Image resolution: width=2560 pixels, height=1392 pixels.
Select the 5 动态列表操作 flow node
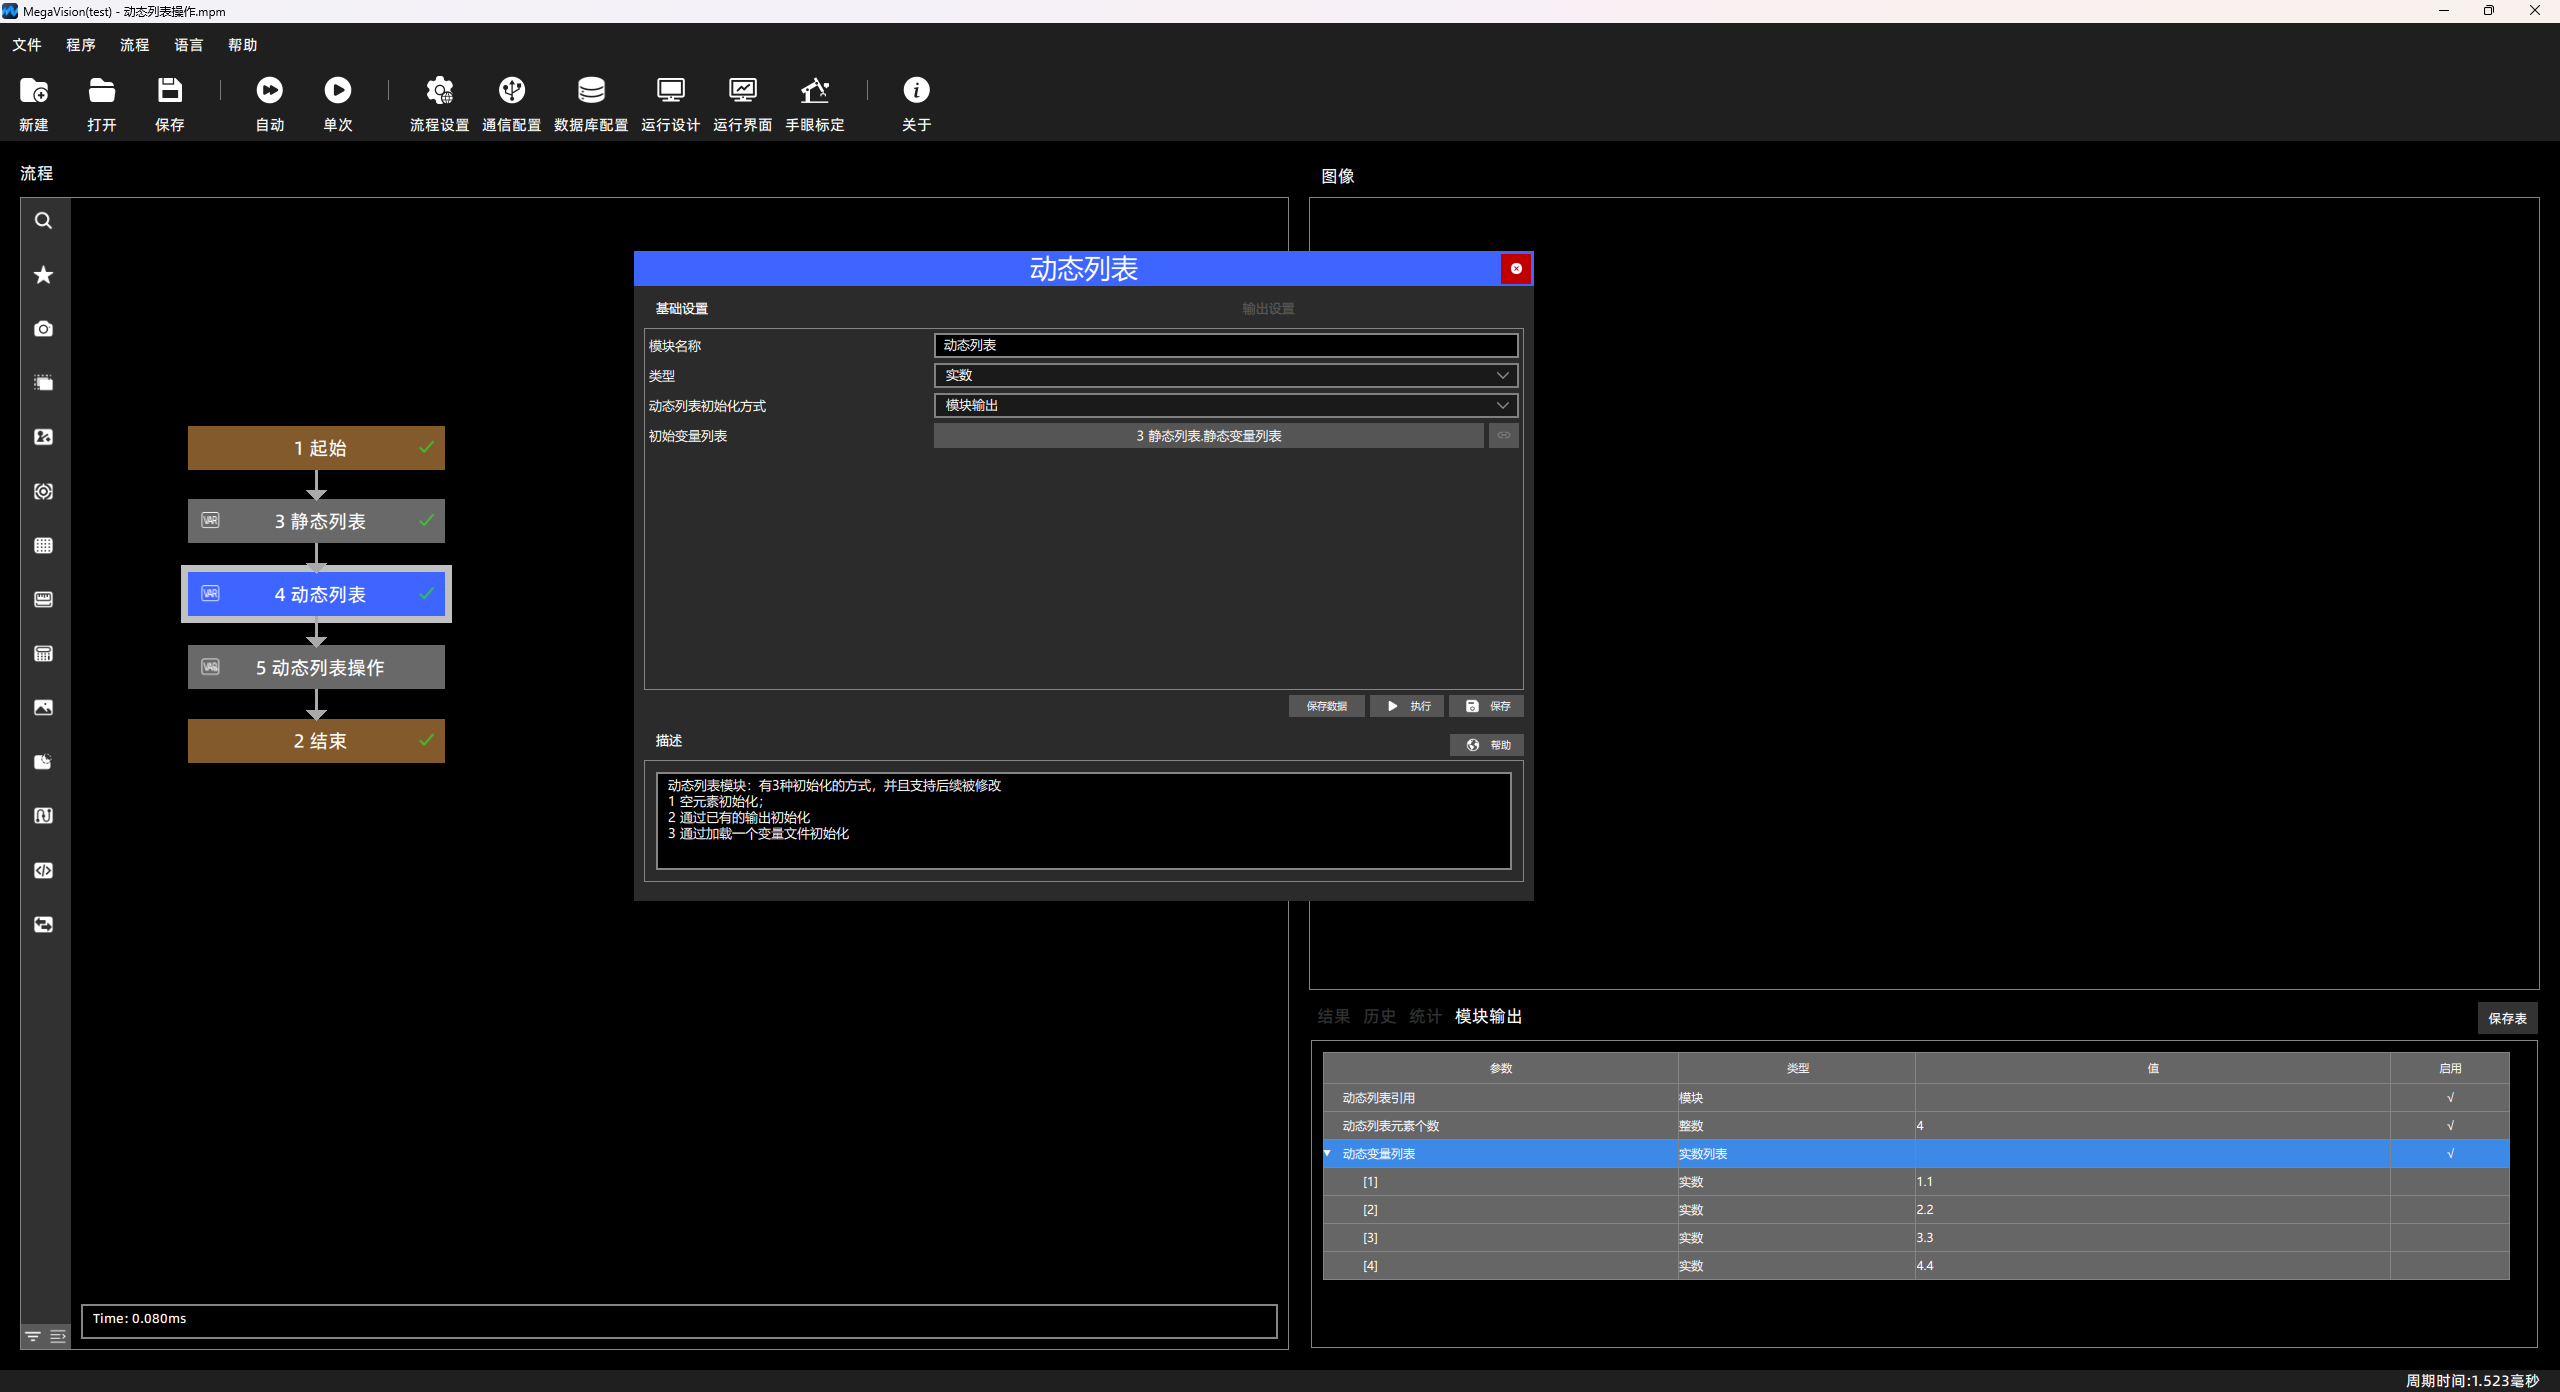click(x=316, y=667)
